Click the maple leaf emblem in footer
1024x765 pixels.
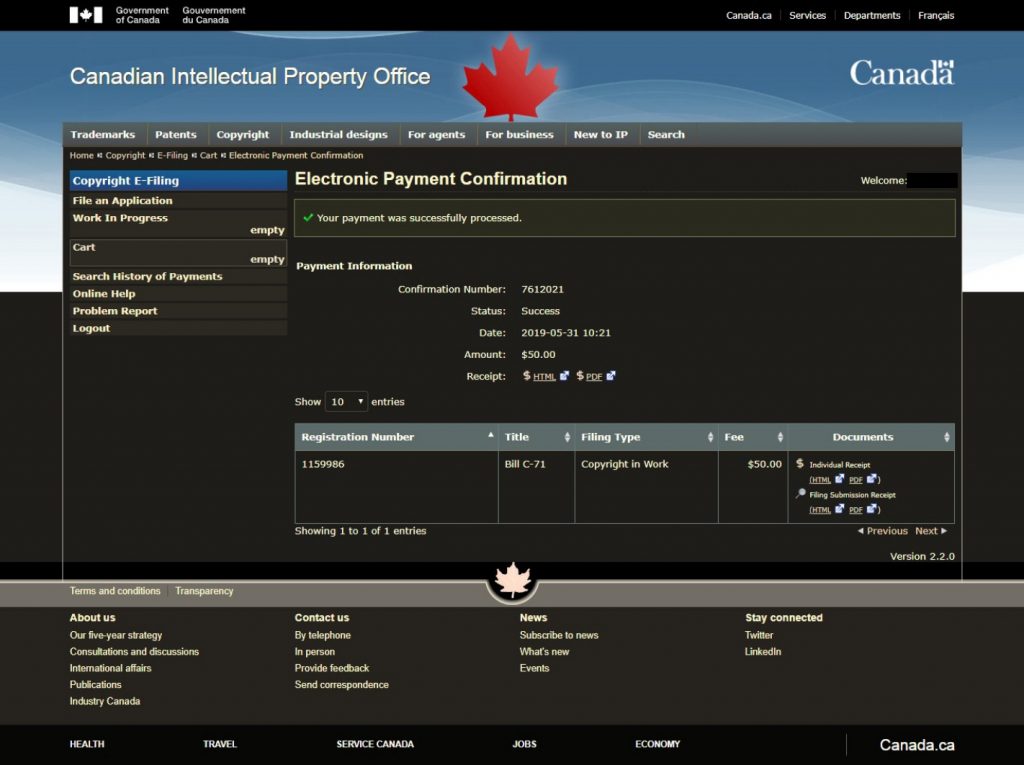click(512, 580)
